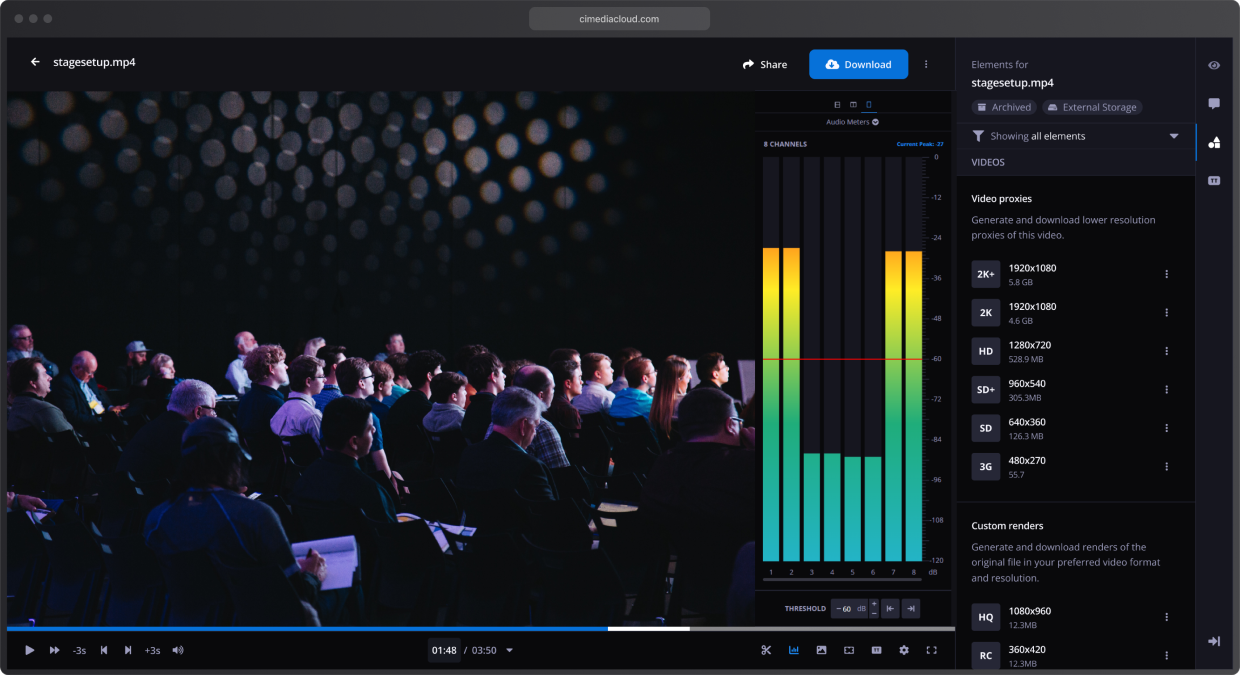Mute the player volume
The height and width of the screenshot is (675, 1240).
pyautogui.click(x=178, y=650)
